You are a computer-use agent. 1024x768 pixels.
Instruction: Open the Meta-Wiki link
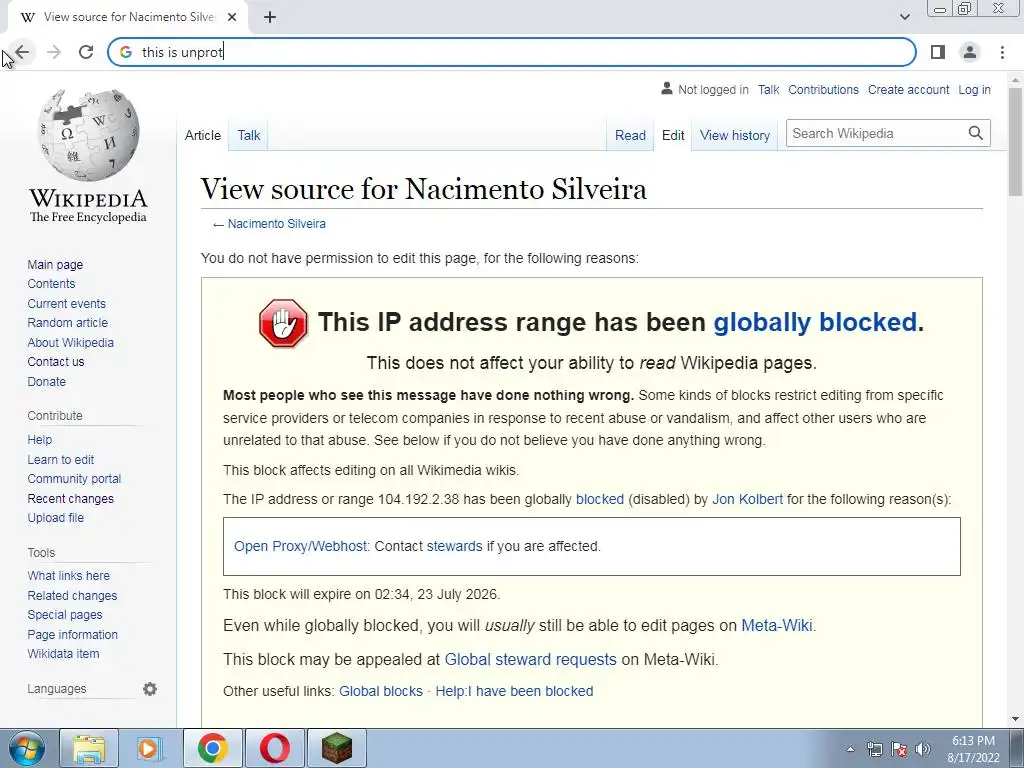click(776, 625)
